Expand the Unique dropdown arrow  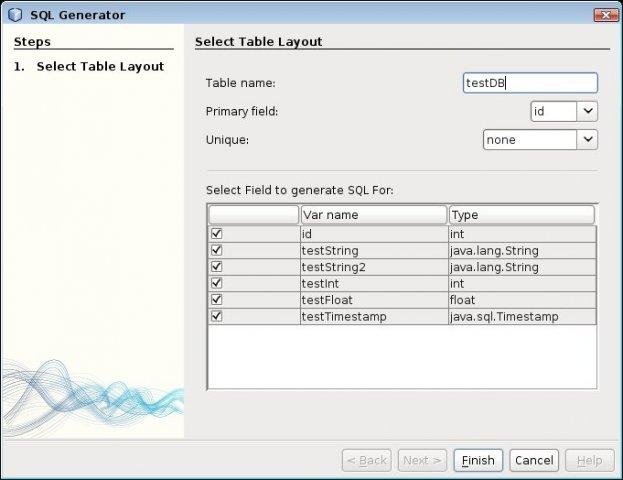[x=588, y=140]
